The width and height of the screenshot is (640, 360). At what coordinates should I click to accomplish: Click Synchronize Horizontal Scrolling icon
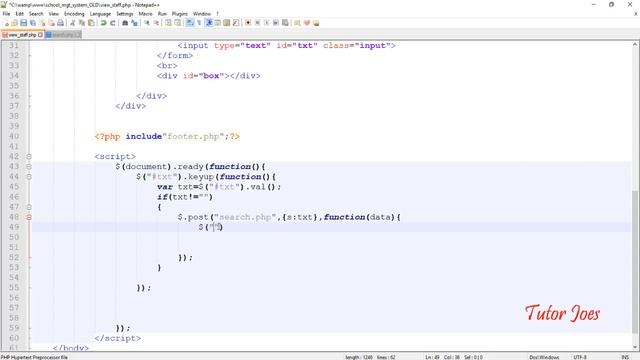[178, 23]
